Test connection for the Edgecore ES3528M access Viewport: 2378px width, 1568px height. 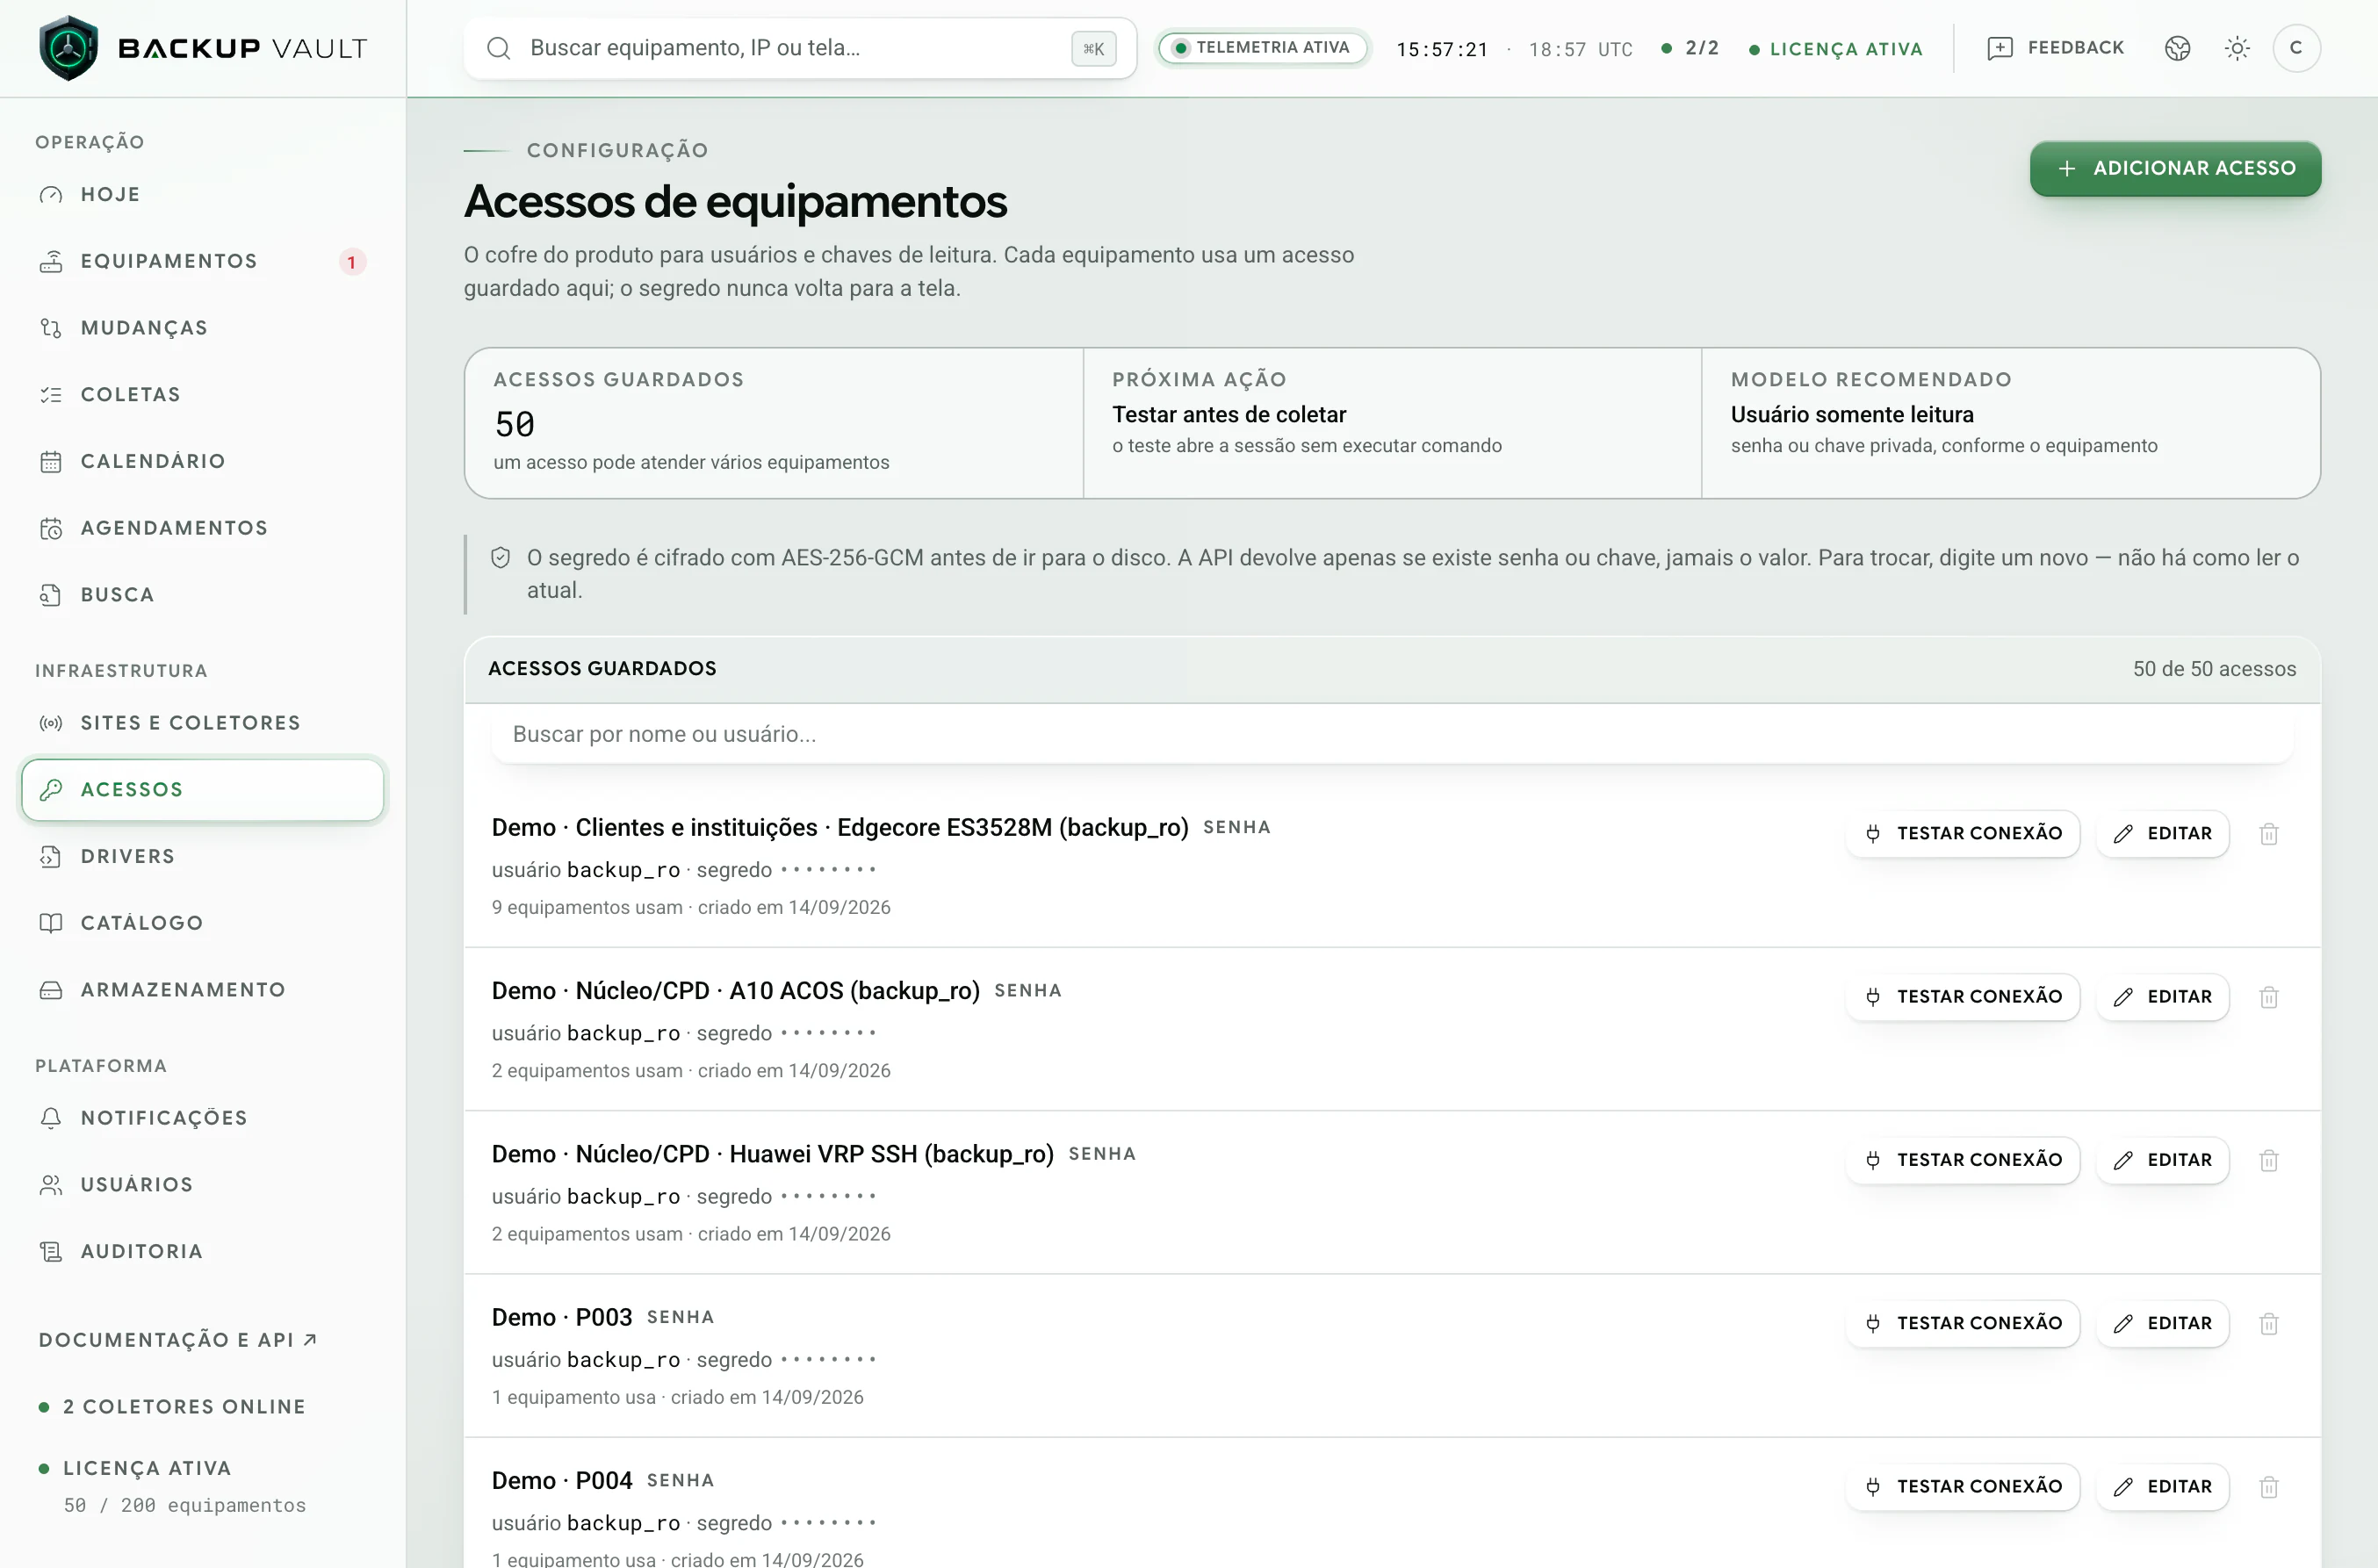(x=1962, y=834)
